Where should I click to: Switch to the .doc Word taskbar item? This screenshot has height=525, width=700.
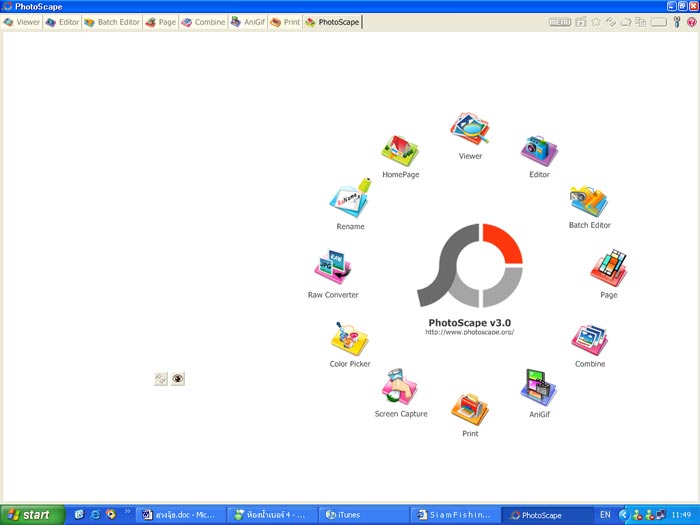coord(180,515)
